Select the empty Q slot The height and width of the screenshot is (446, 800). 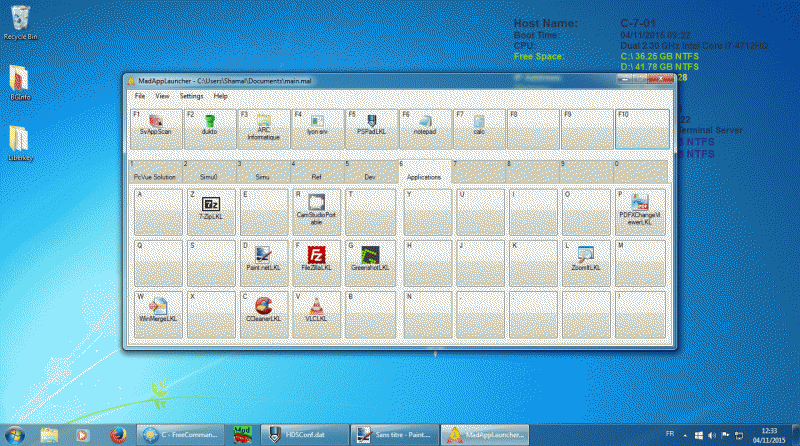click(x=158, y=263)
